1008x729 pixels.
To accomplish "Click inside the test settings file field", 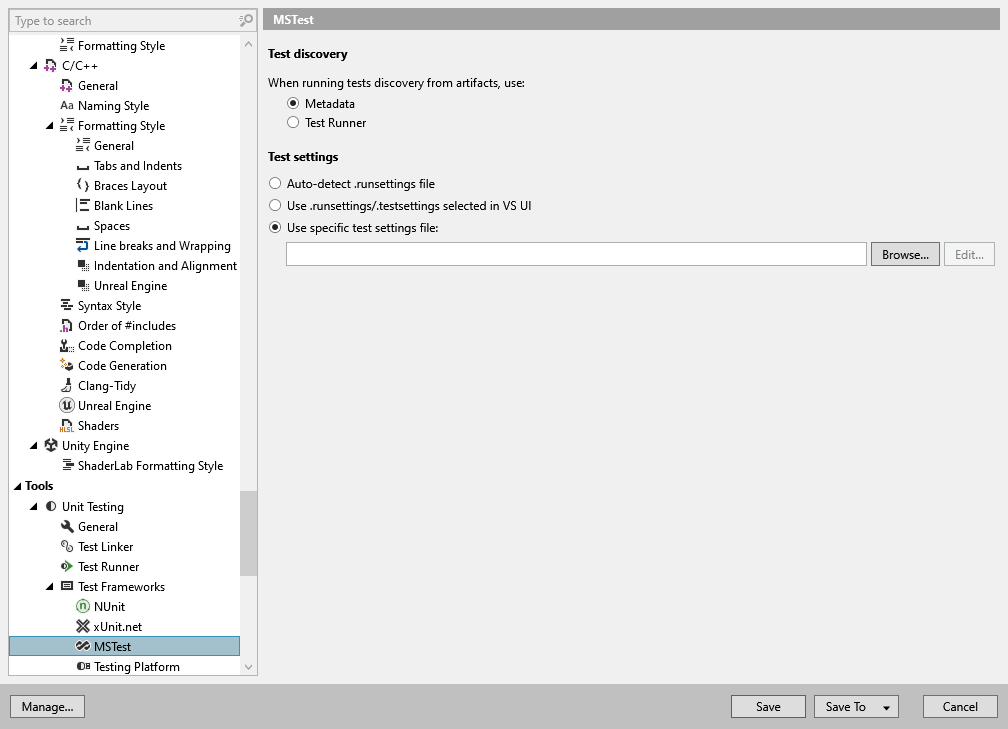I will tap(575, 253).
